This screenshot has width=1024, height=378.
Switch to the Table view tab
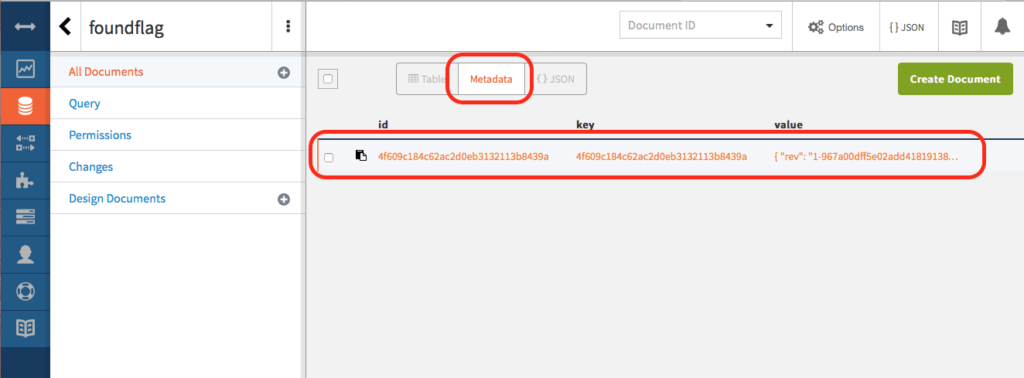(x=427, y=79)
